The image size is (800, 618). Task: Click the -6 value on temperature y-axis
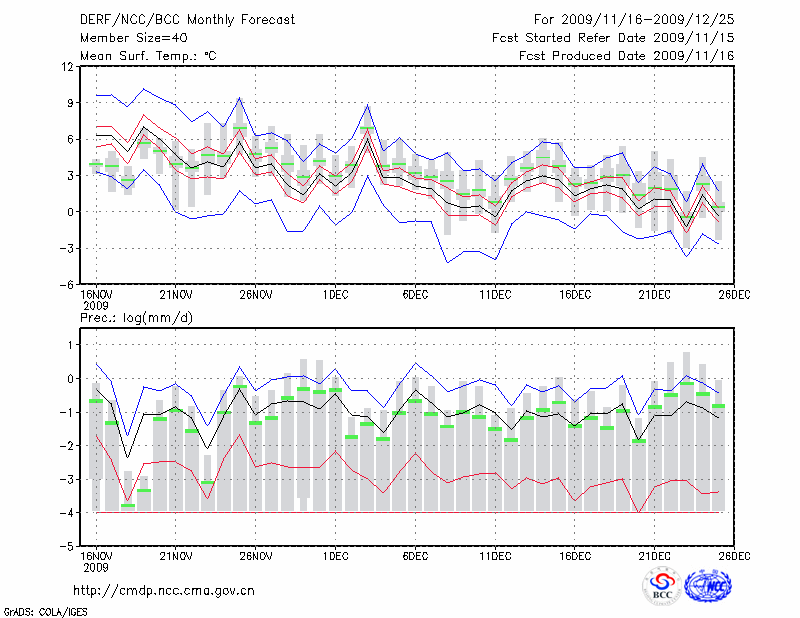coord(68,284)
